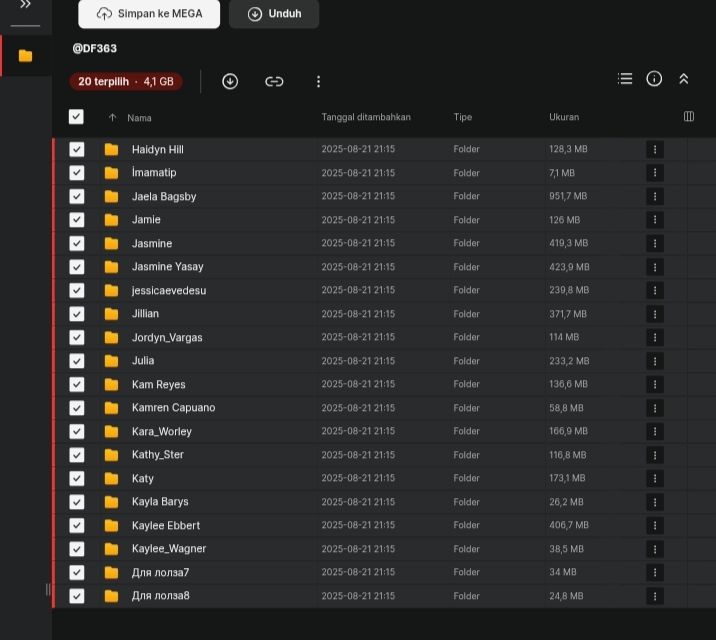Viewport: 716px width, 640px height.
Task: Uncheck the Jamie folder
Action: 77,220
